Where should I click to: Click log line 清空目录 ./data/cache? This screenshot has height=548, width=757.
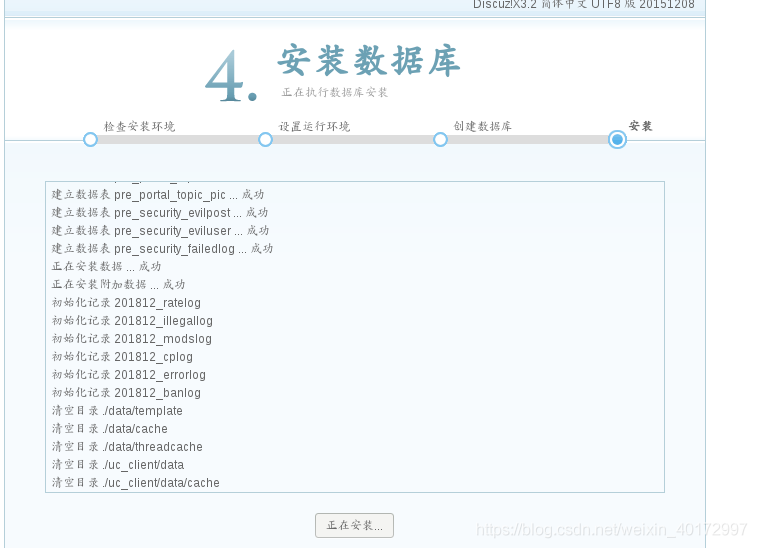(110, 429)
